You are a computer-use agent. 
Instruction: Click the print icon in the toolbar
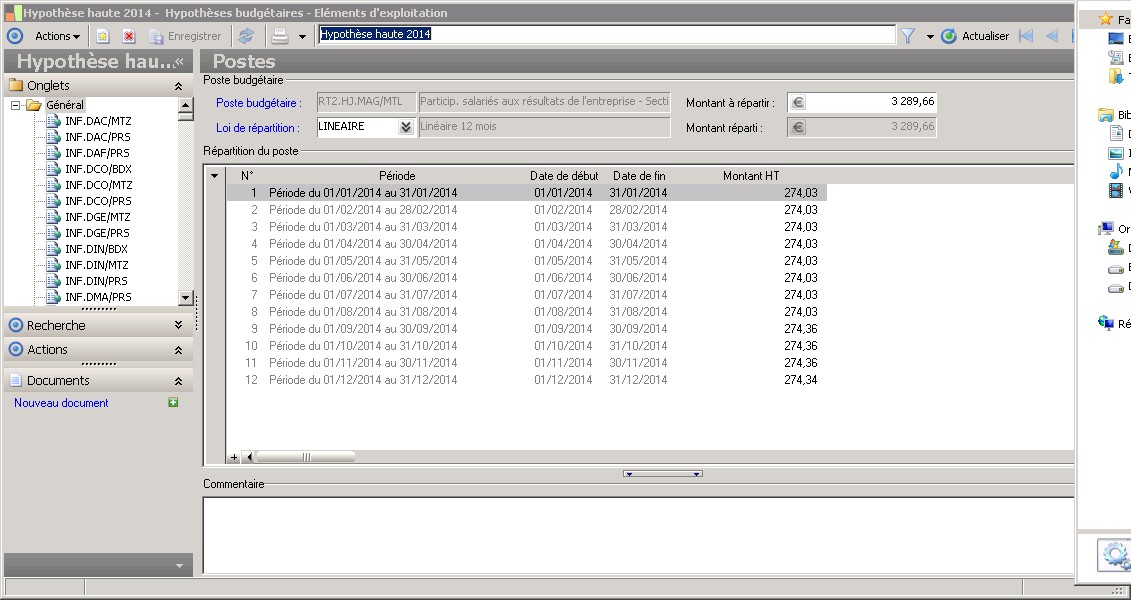(x=281, y=36)
